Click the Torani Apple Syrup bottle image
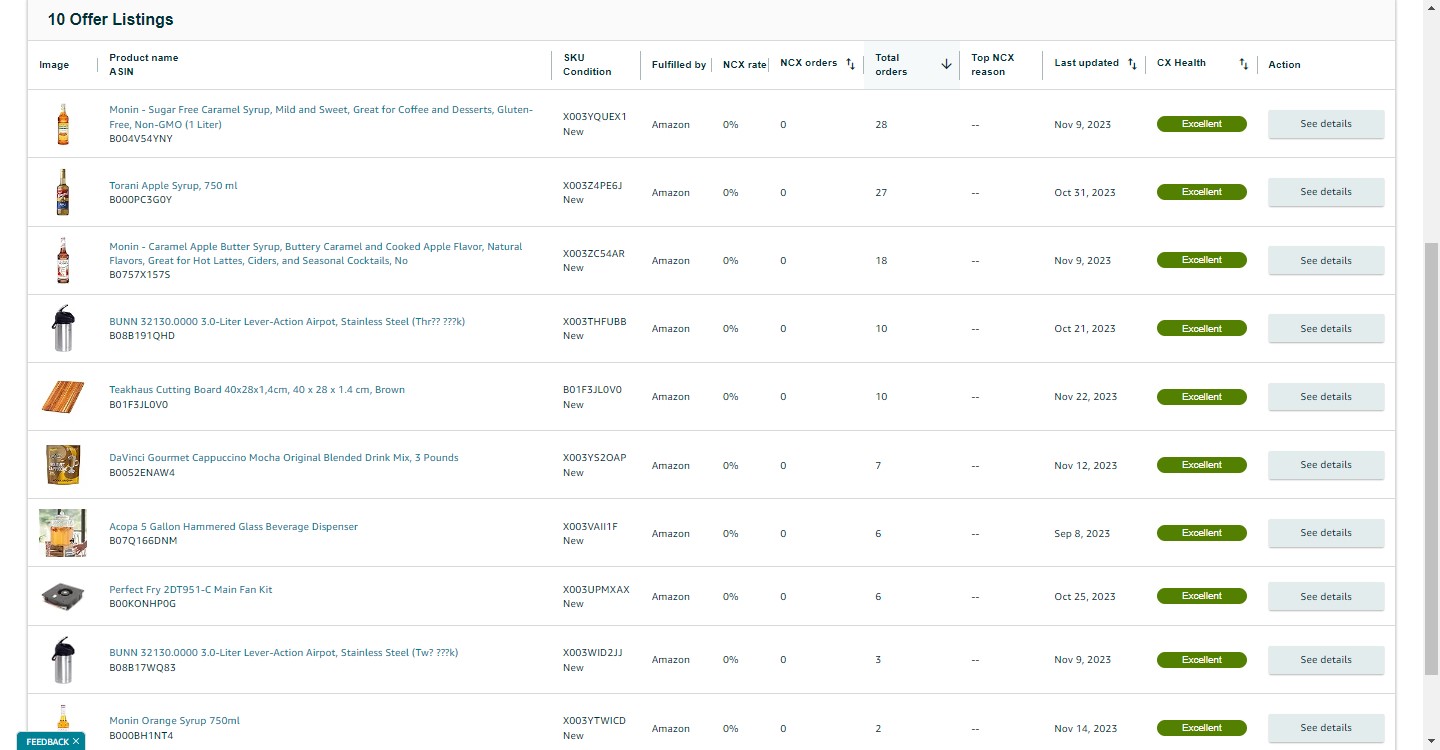The height and width of the screenshot is (750, 1440). pyautogui.click(x=63, y=192)
